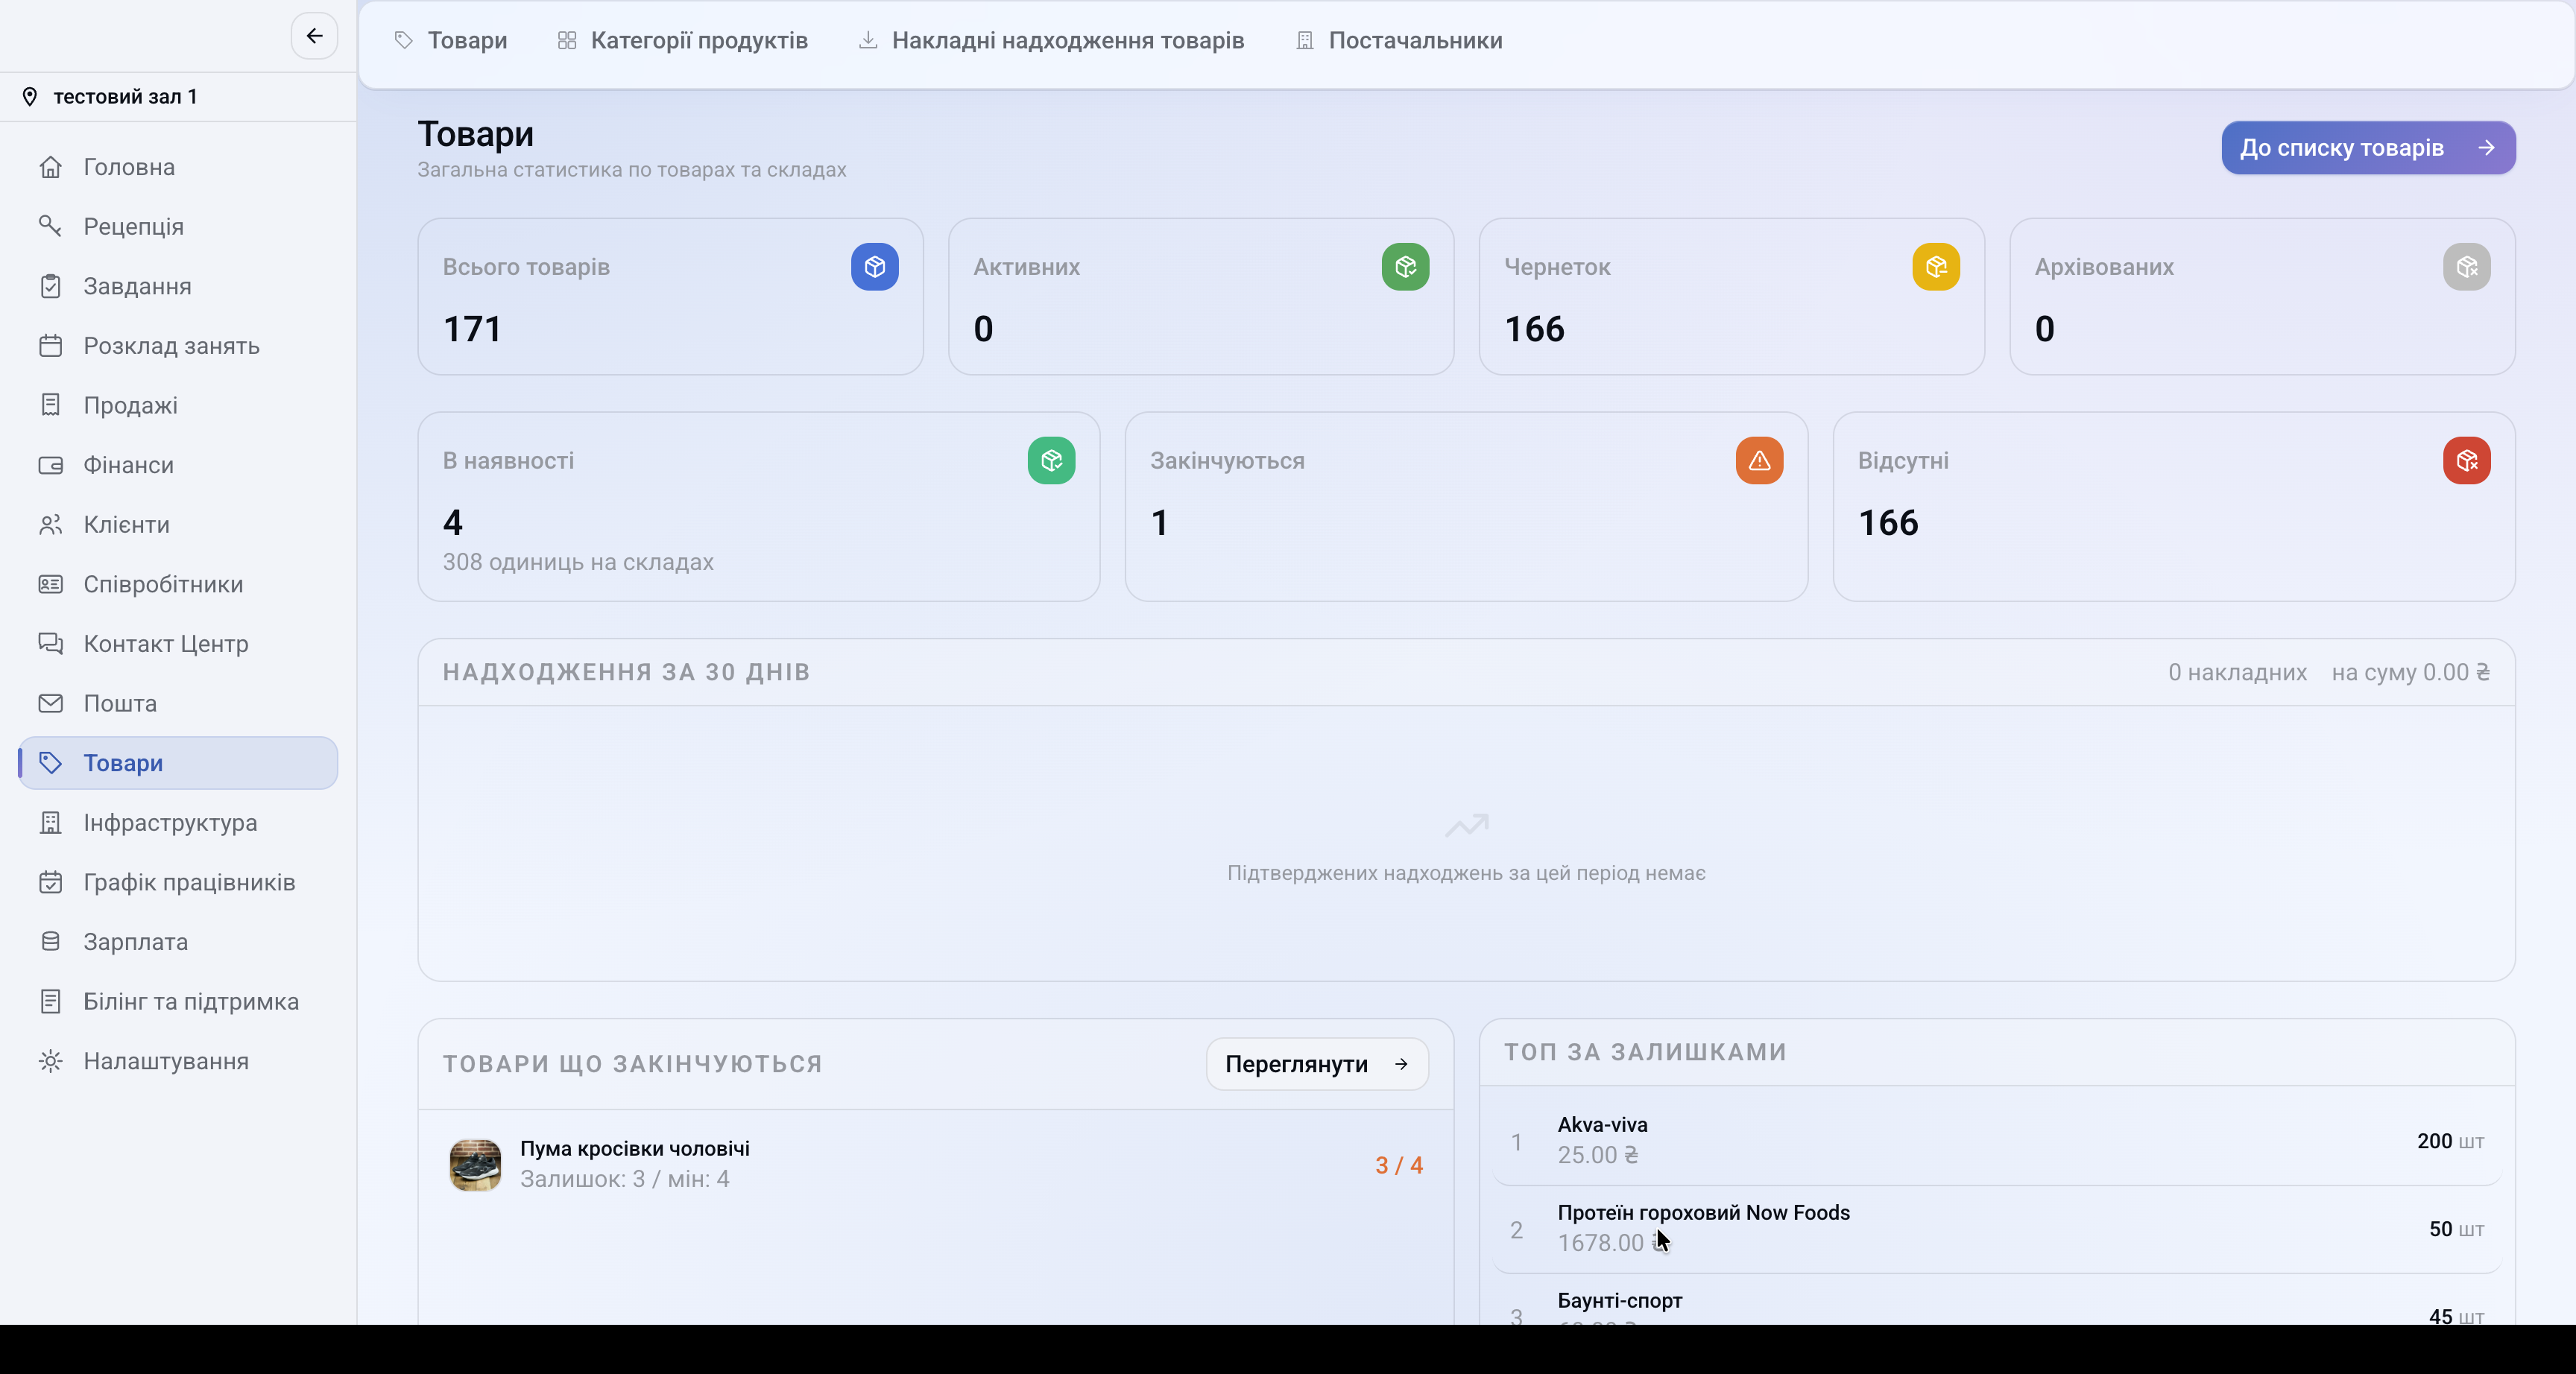The image size is (2576, 1374).
Task: Open Інфраструктура in sidebar
Action: pos(178,823)
